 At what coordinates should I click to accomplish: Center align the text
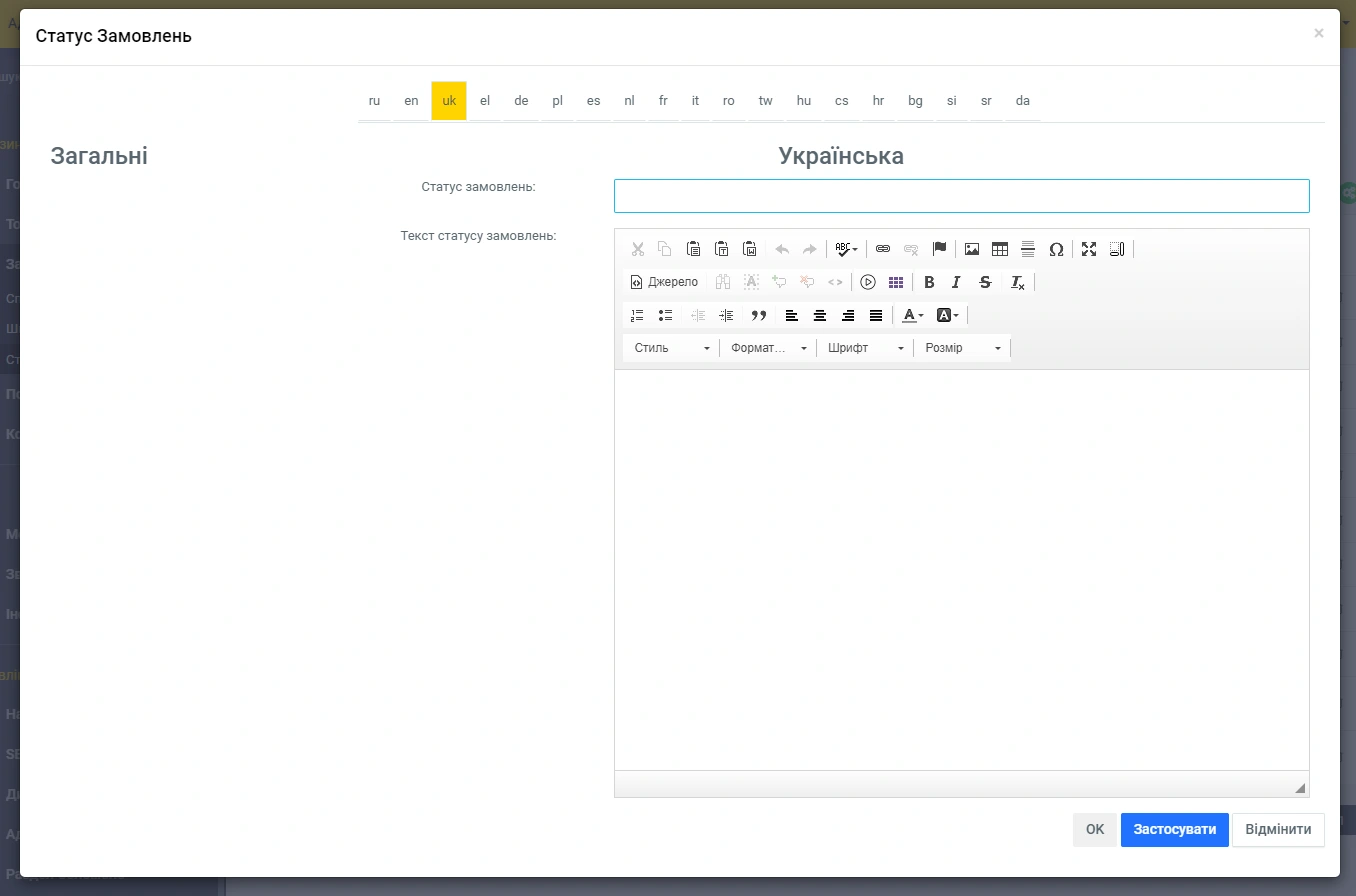[x=820, y=315]
